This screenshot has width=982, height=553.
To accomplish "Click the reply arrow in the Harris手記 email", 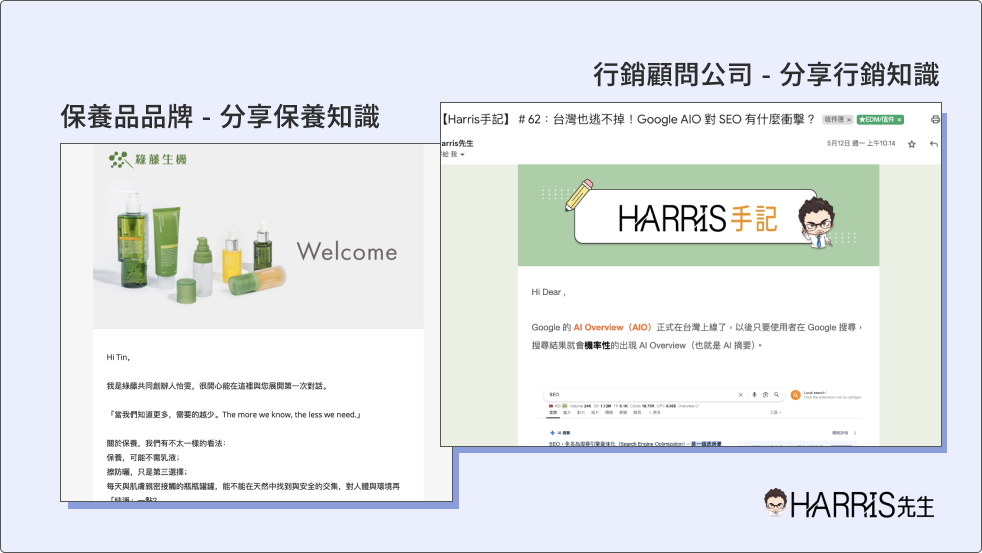I will (934, 144).
